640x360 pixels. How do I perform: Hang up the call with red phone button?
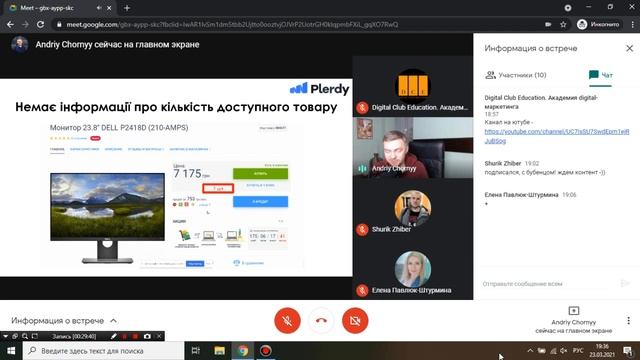pyautogui.click(x=321, y=320)
